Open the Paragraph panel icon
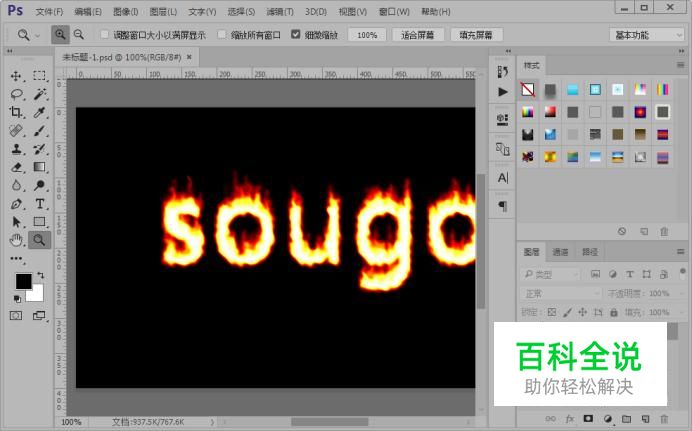692x431 pixels. coord(503,206)
